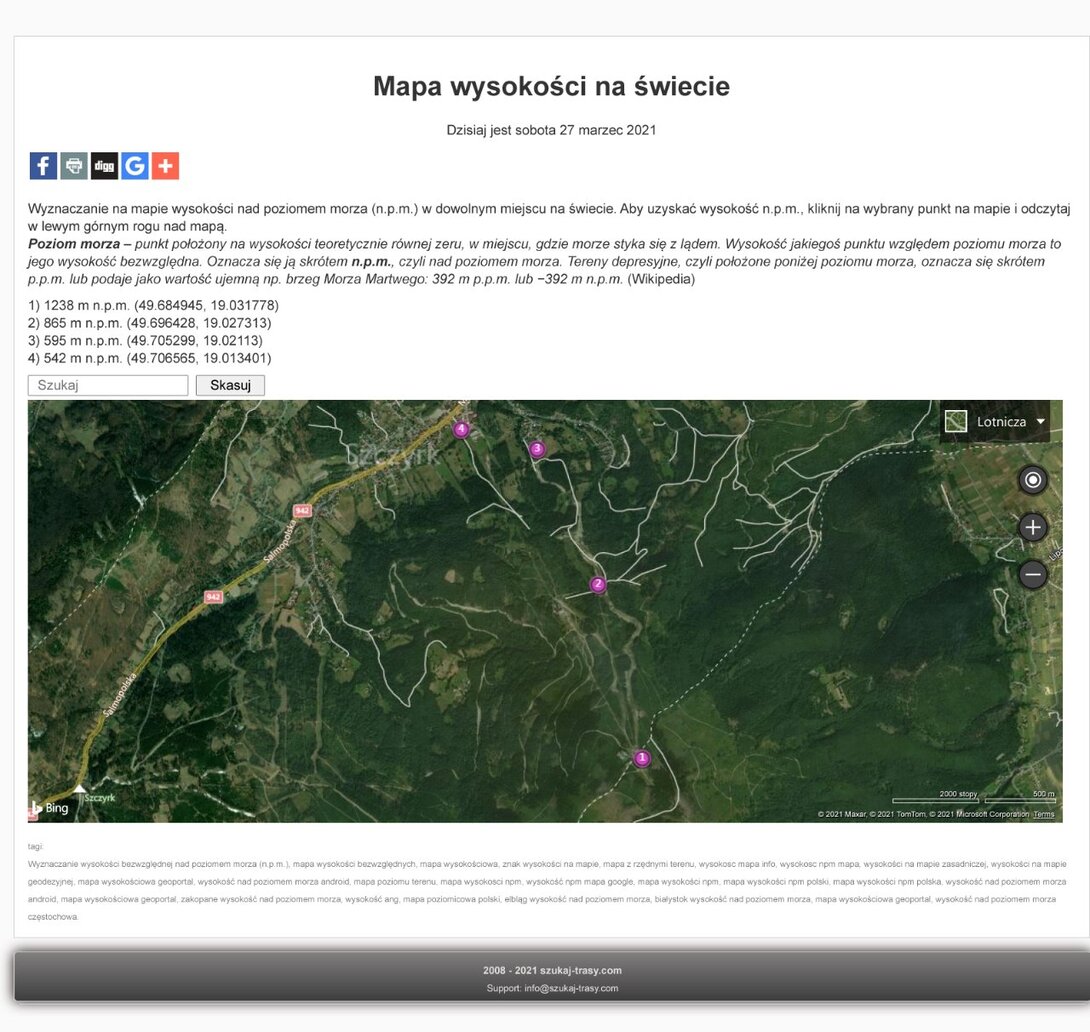The height and width of the screenshot is (1032, 1090).
Task: Select elevation entry 595 m n.p.m.
Action: 145,341
